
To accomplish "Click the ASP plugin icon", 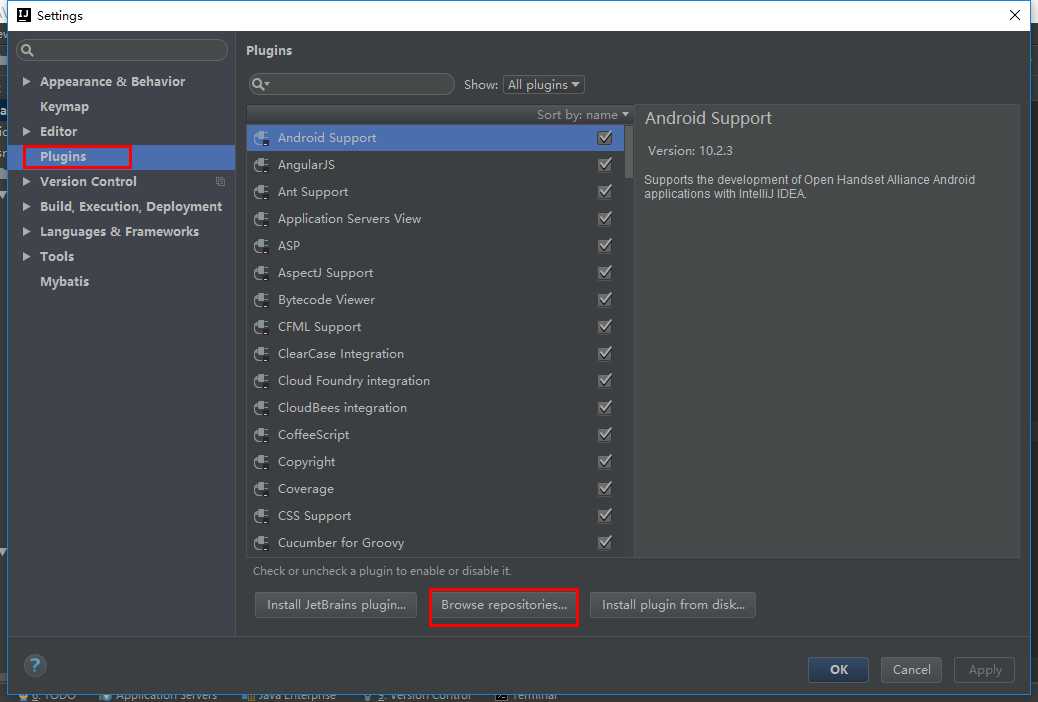I will tap(261, 246).
